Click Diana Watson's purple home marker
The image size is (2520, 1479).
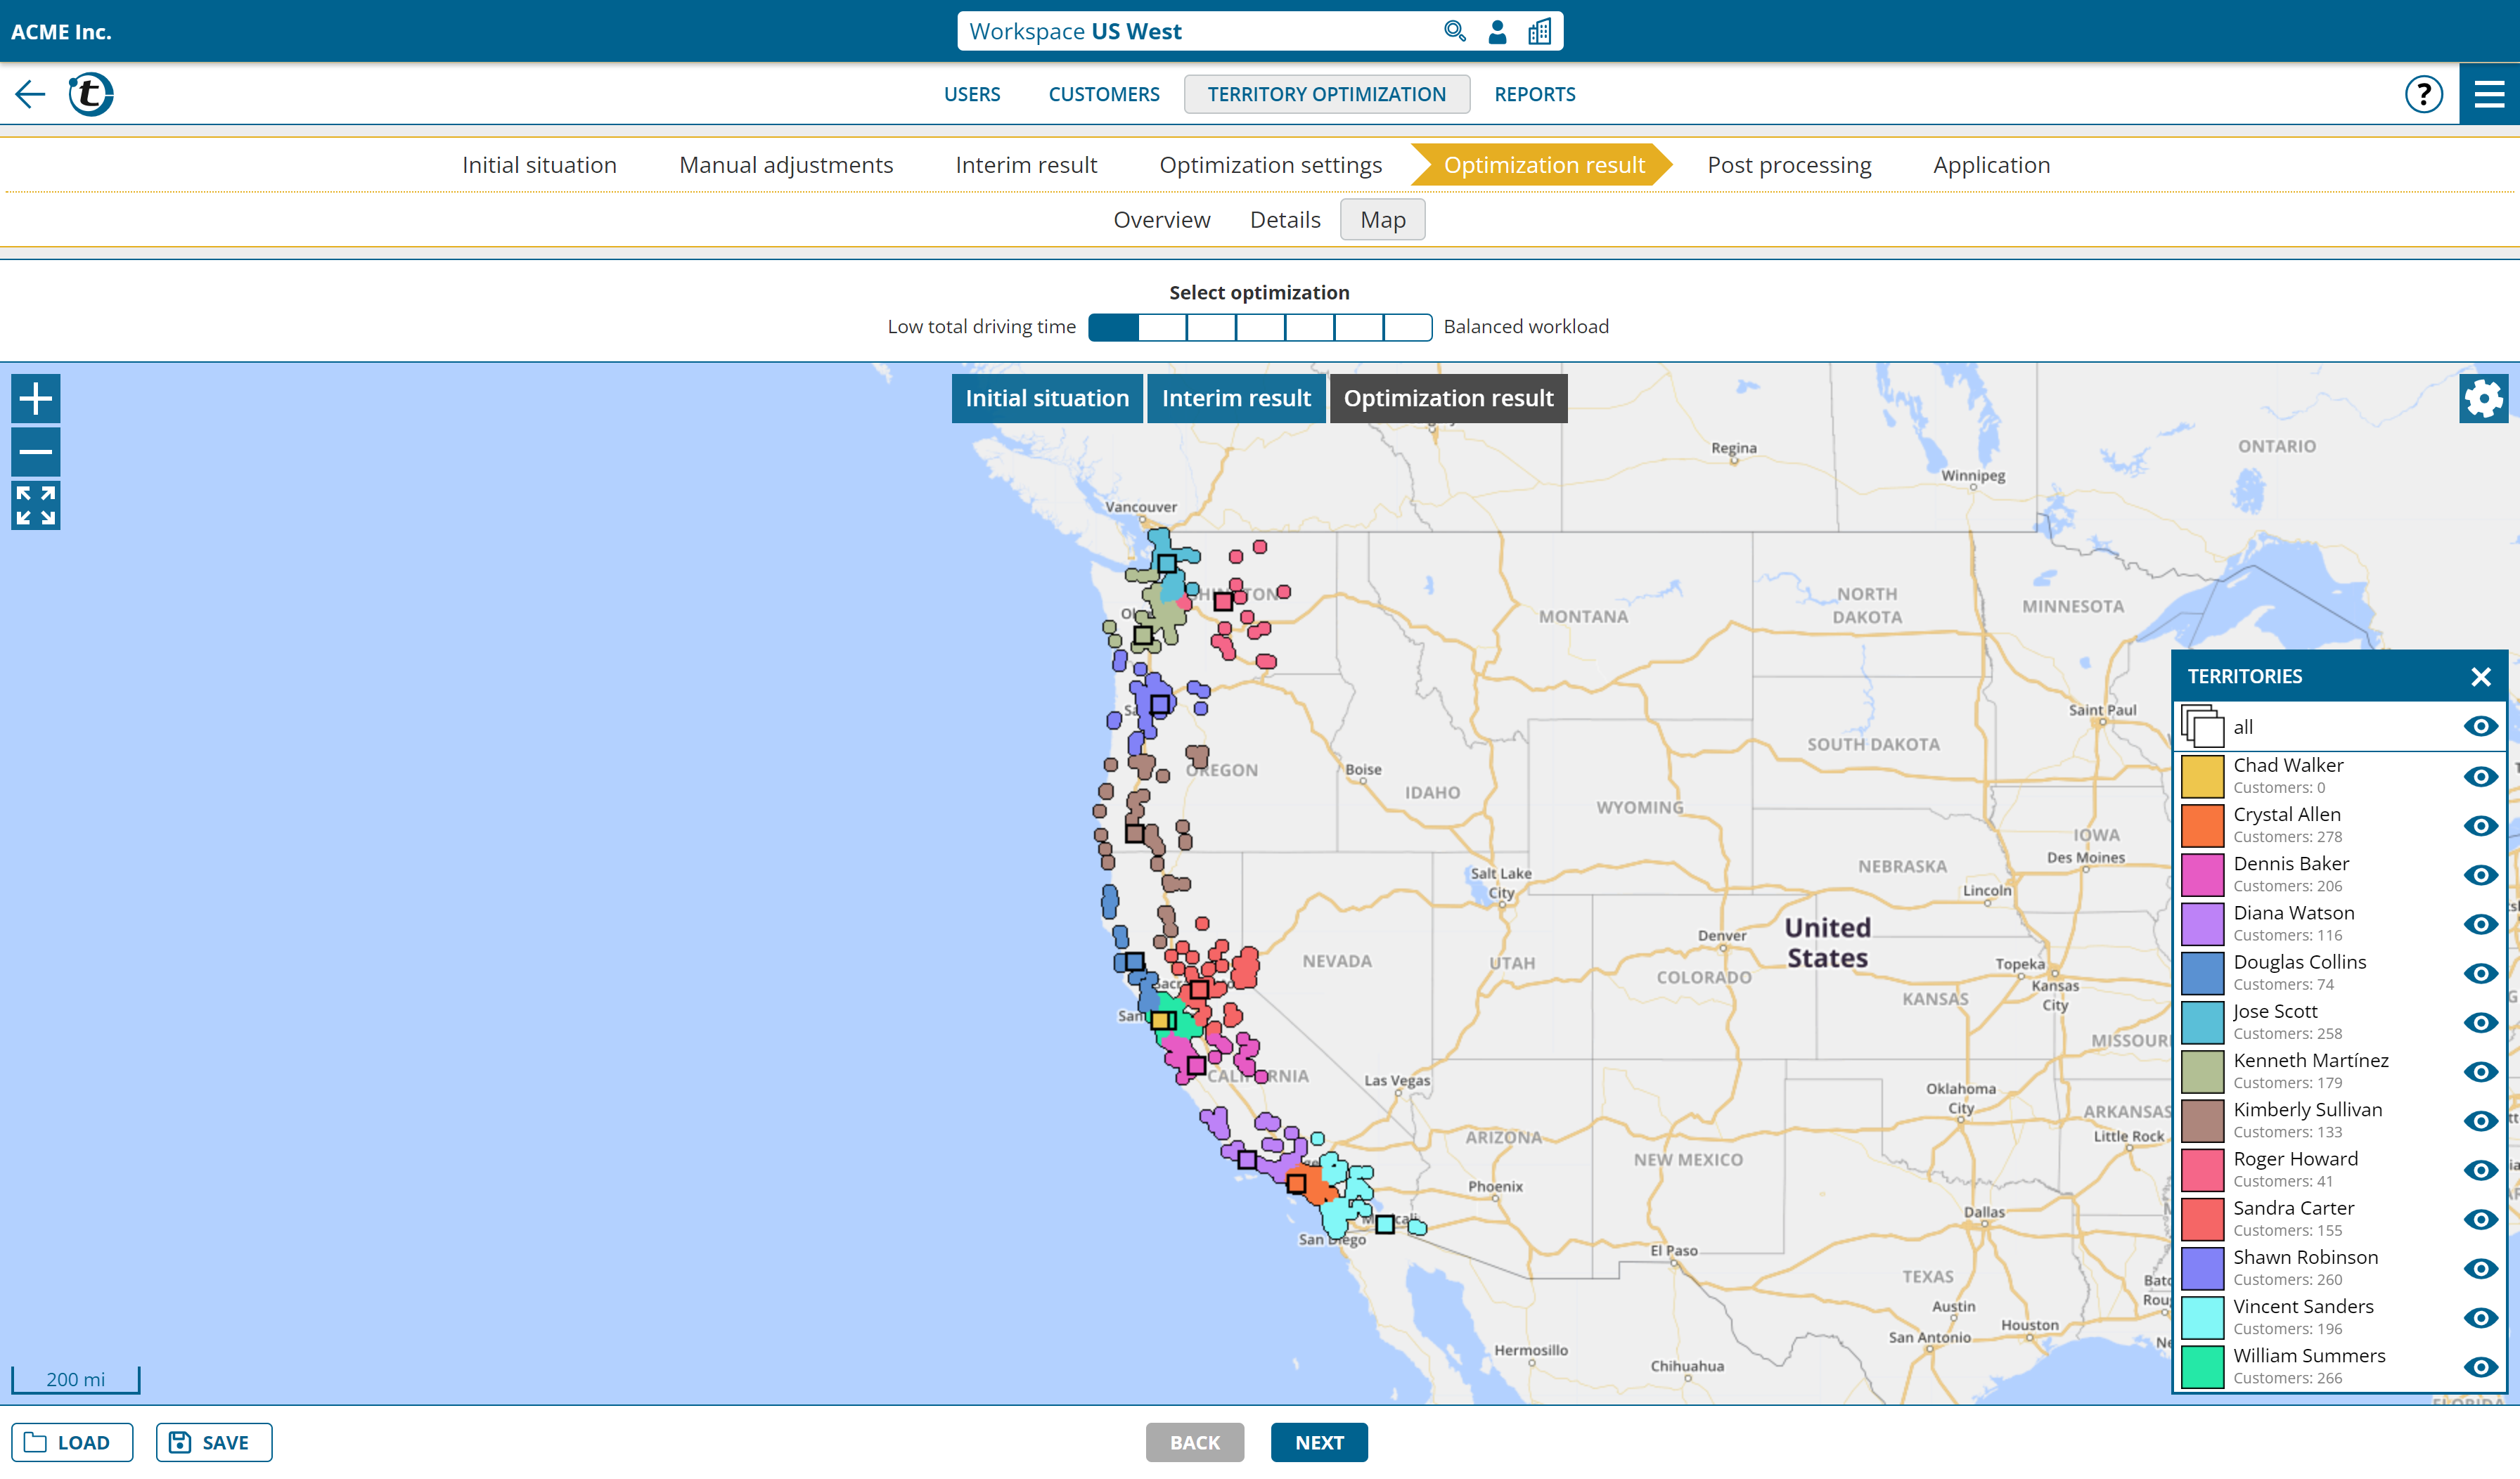point(1247,1160)
